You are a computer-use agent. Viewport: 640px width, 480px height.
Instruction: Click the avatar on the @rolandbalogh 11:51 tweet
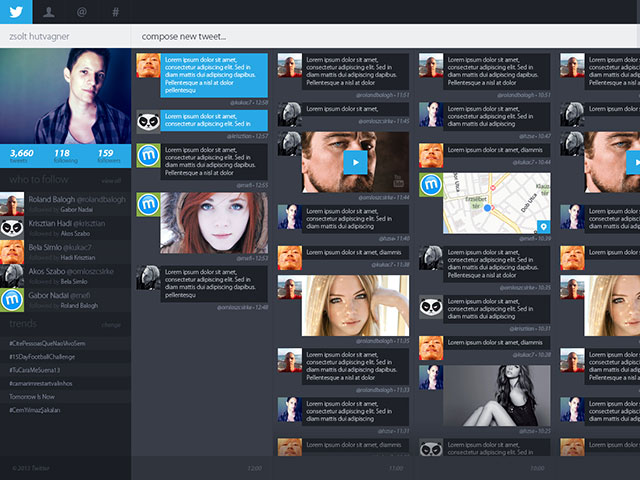290,65
